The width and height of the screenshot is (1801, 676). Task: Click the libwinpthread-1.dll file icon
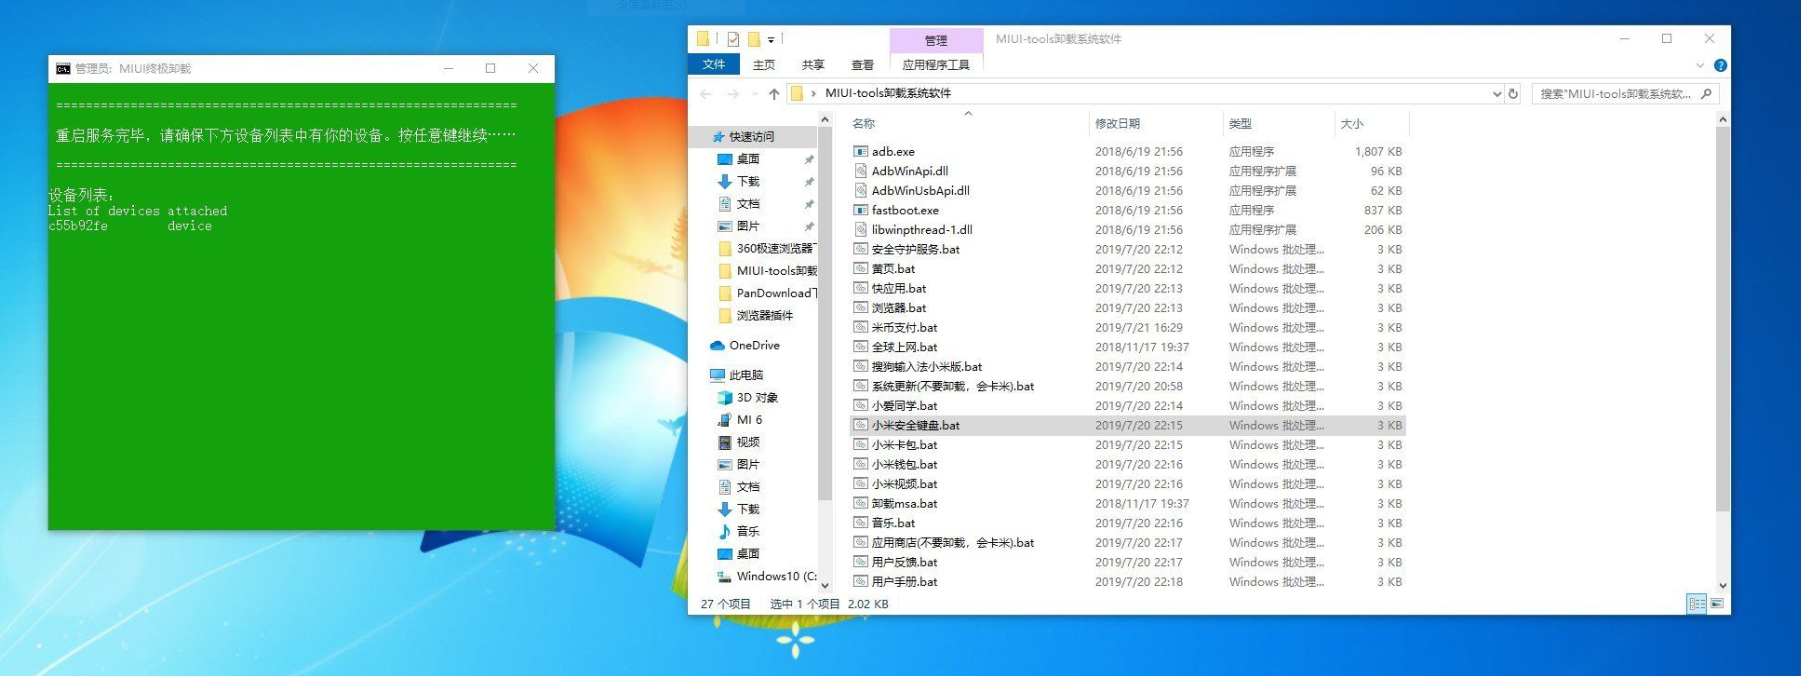click(860, 230)
